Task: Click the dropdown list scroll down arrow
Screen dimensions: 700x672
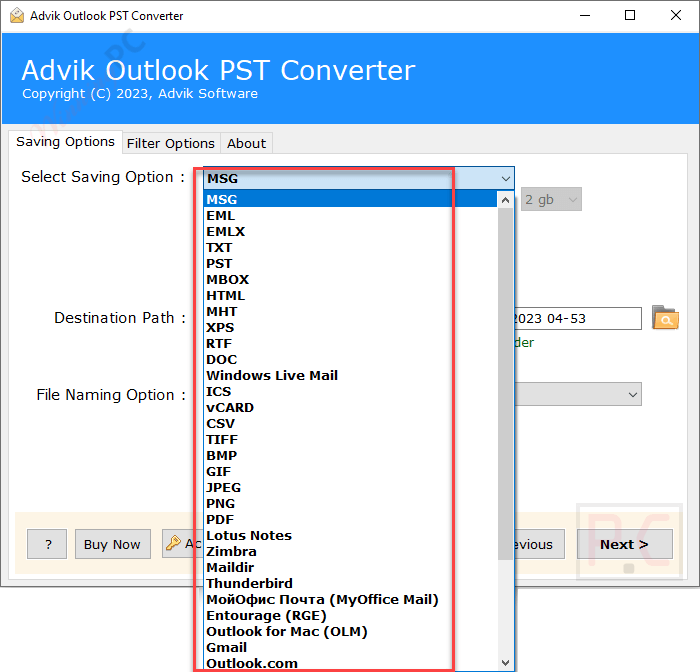Action: tap(505, 663)
